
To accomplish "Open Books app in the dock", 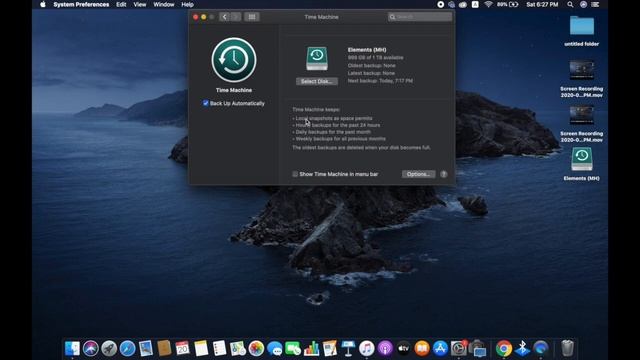I will pyautogui.click(x=422, y=349).
